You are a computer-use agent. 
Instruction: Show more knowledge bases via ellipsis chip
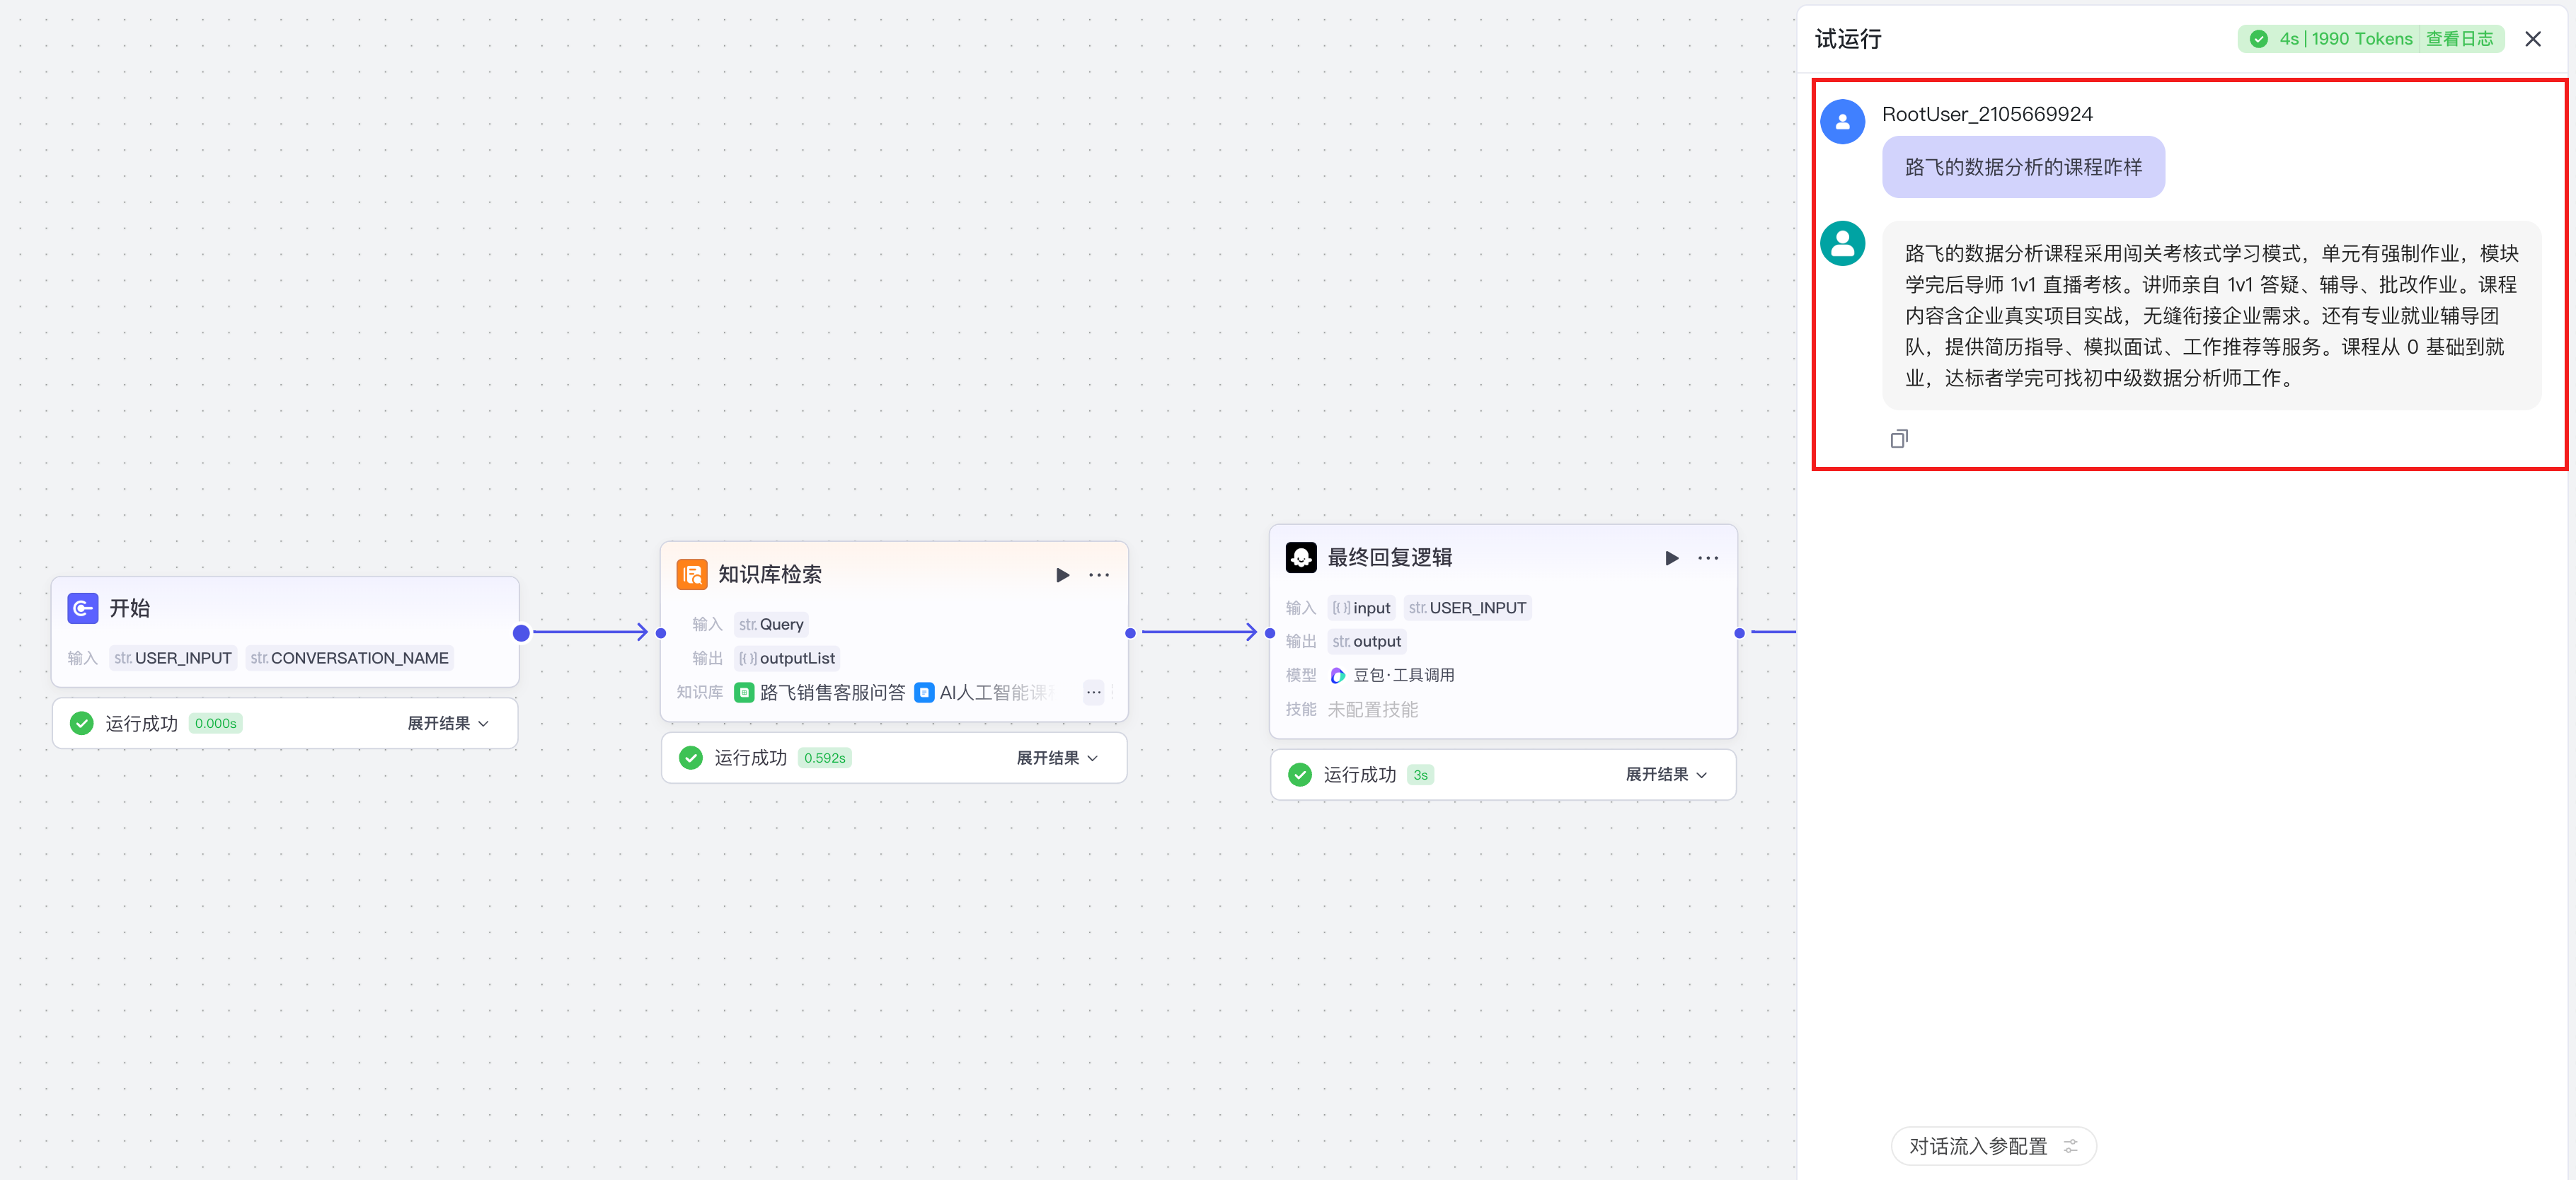[1093, 692]
